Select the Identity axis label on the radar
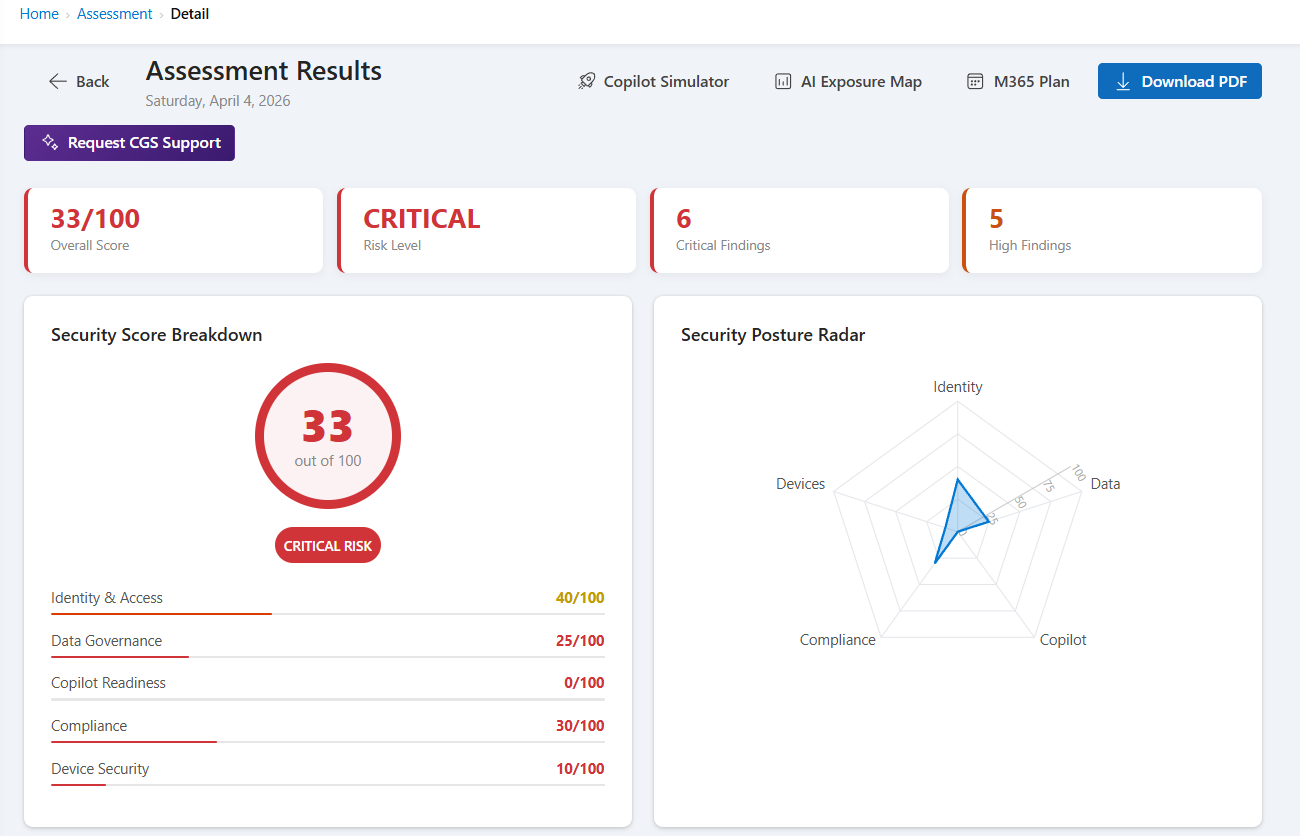Screen dimensions: 1300x836 [957, 386]
